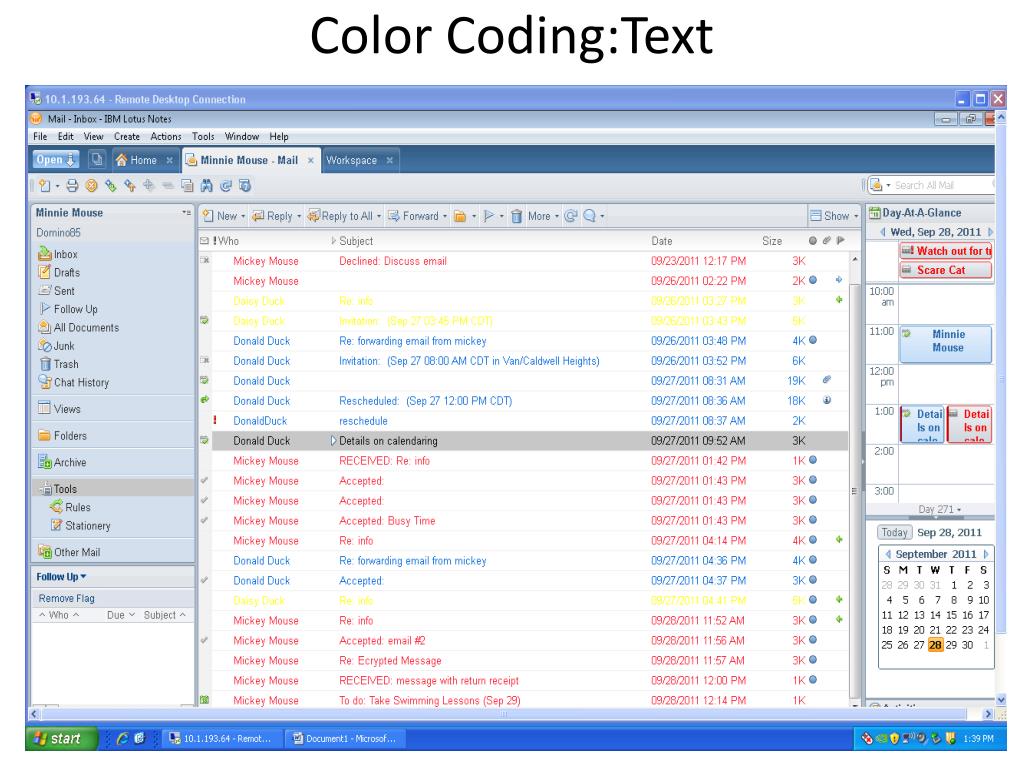The width and height of the screenshot is (1024, 768).
Task: Open the Show dropdown
Action: 834,216
